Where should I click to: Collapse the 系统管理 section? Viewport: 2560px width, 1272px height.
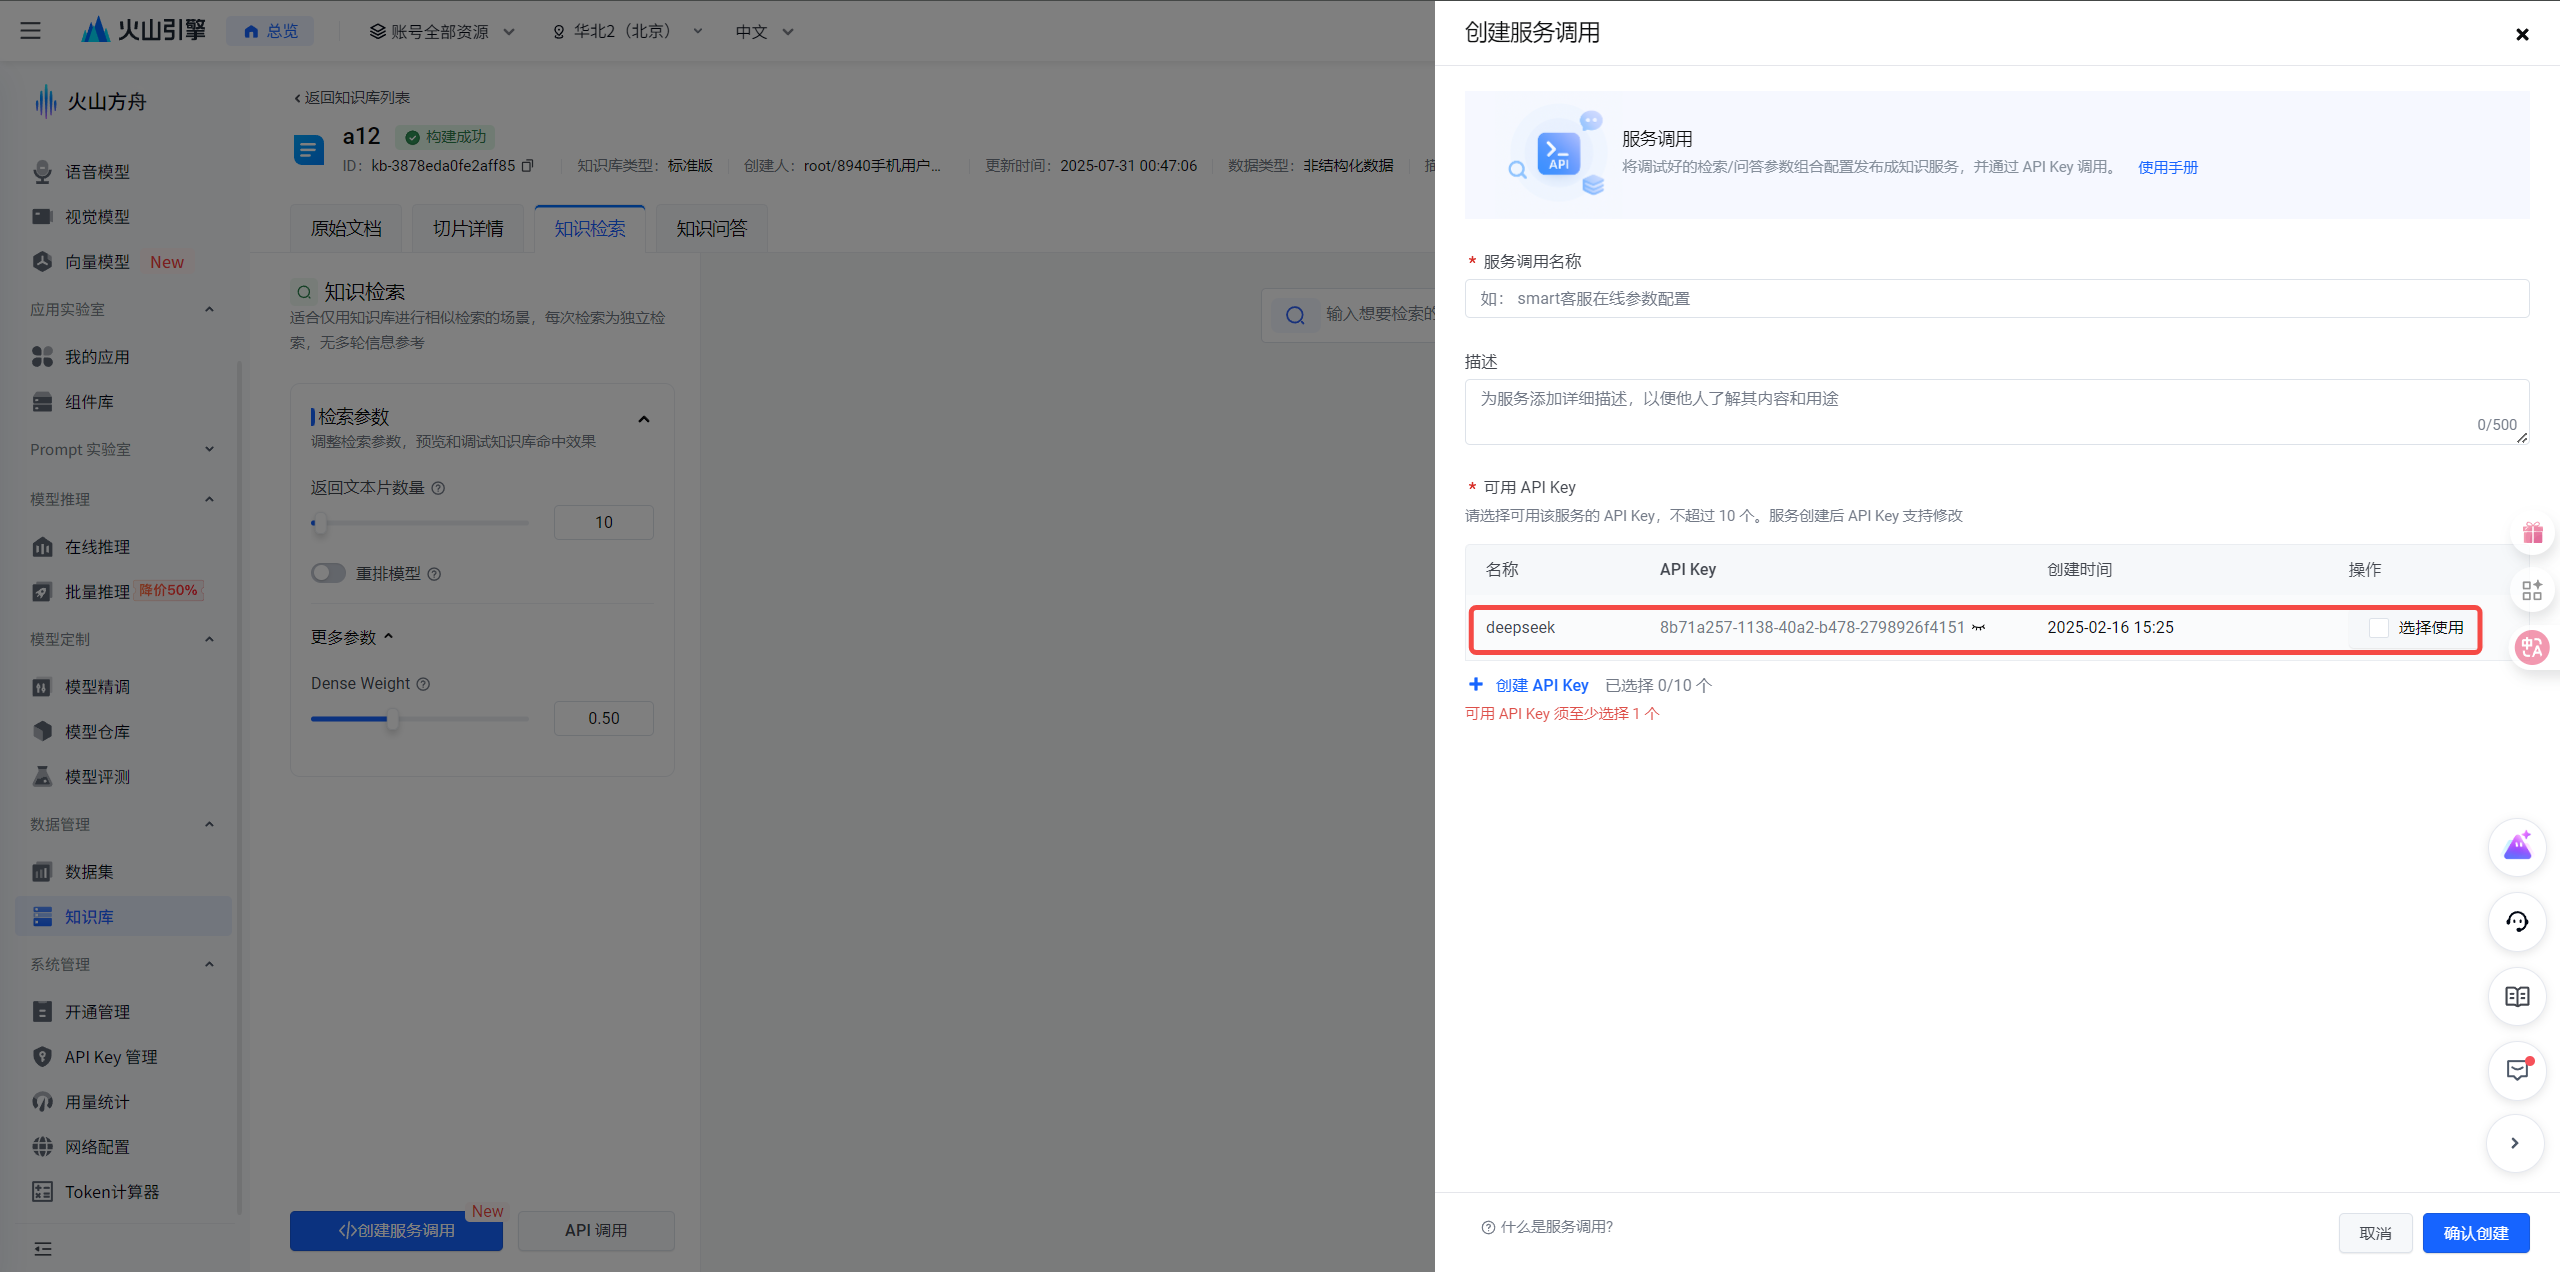209,964
